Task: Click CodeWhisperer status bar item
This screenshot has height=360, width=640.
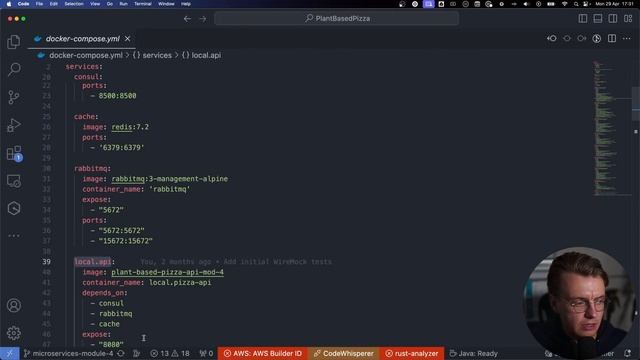Action: [x=344, y=353]
